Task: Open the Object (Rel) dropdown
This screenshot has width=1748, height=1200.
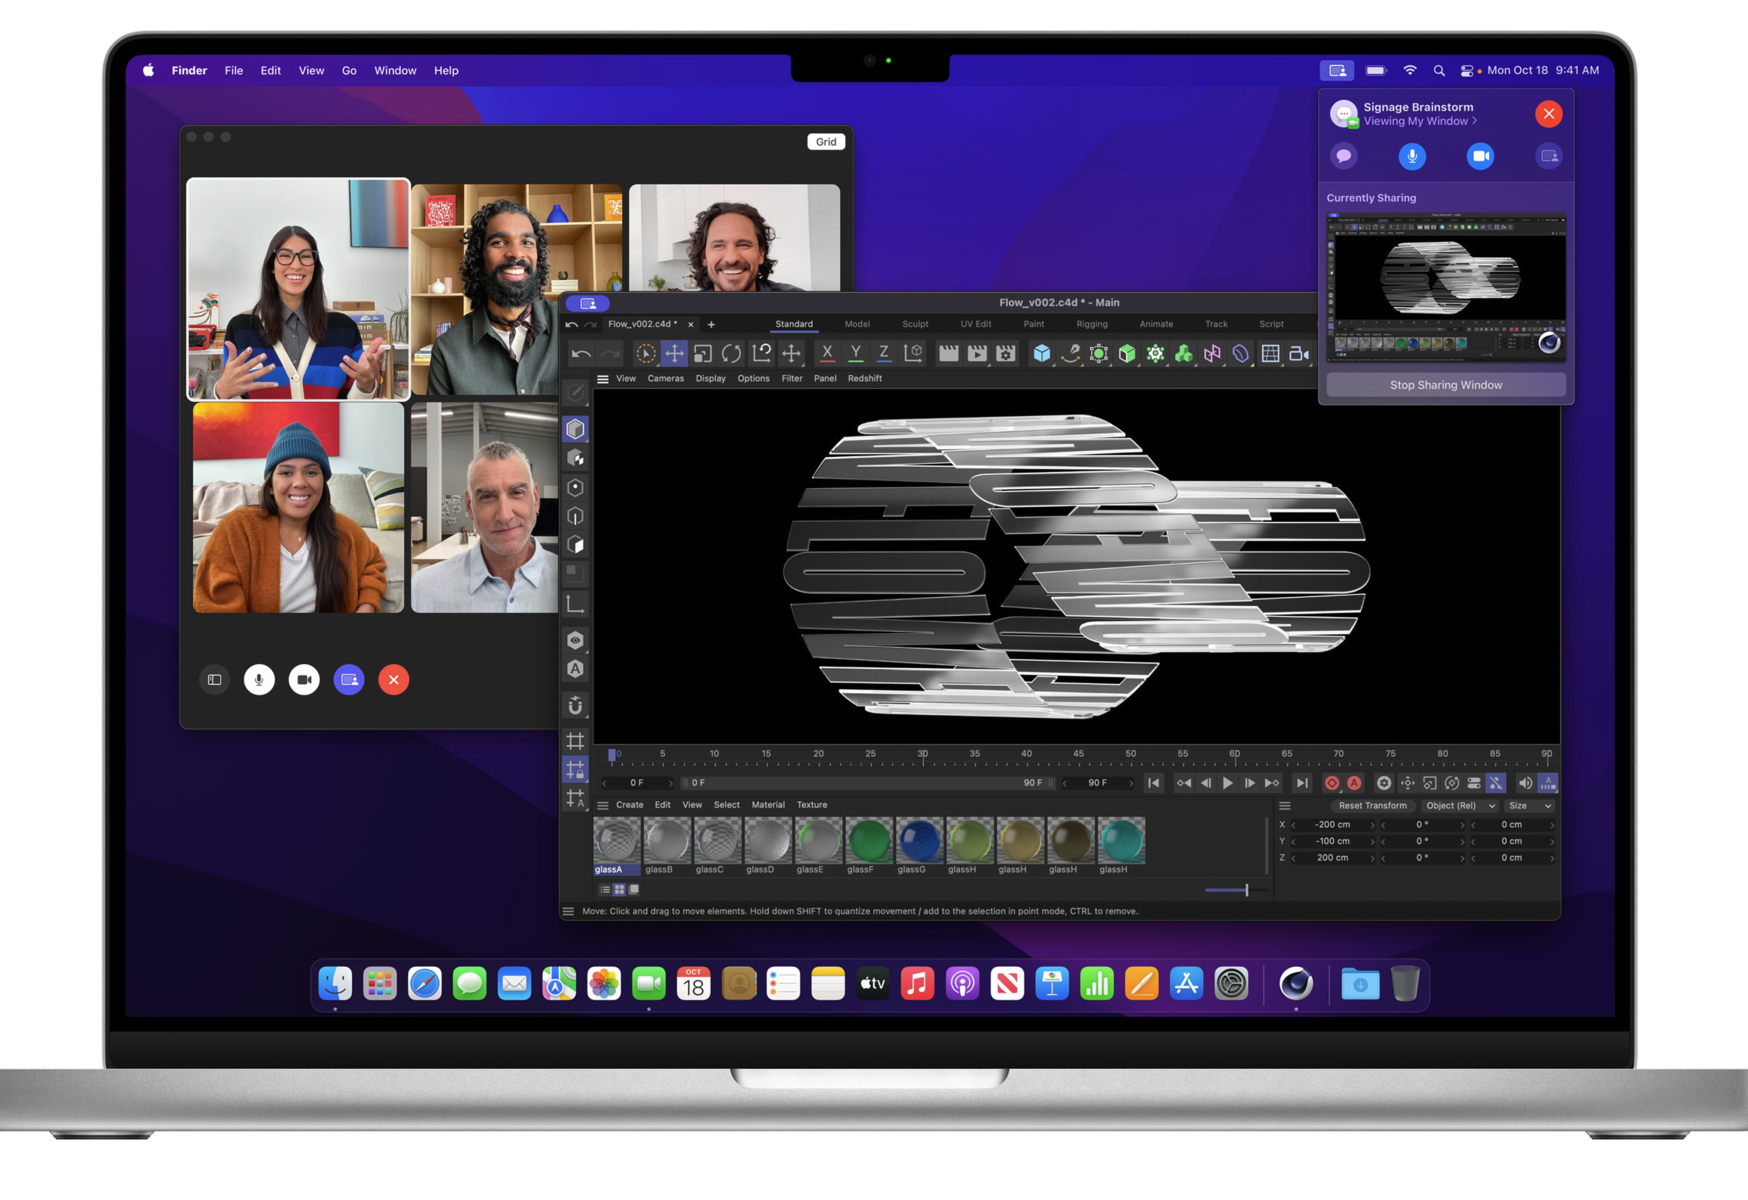Action: [1460, 805]
